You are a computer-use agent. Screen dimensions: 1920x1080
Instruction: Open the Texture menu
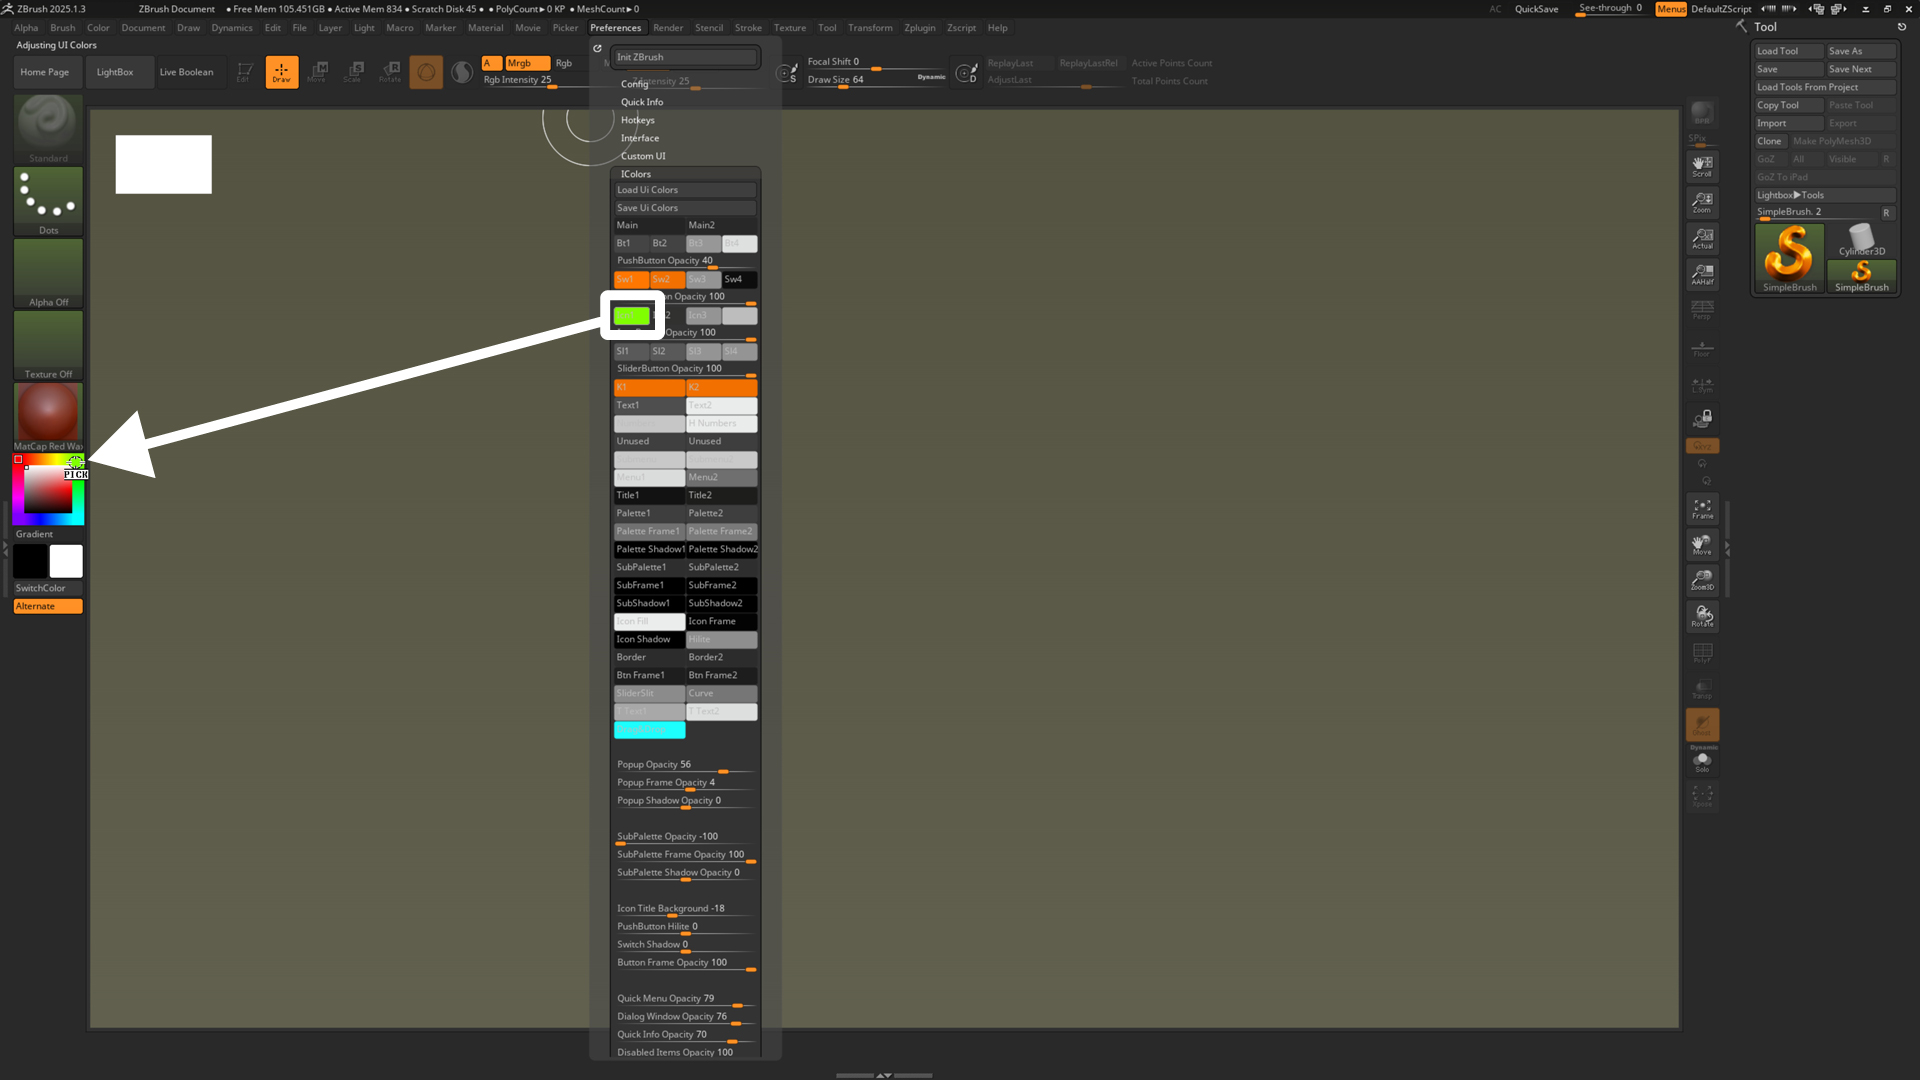(789, 28)
